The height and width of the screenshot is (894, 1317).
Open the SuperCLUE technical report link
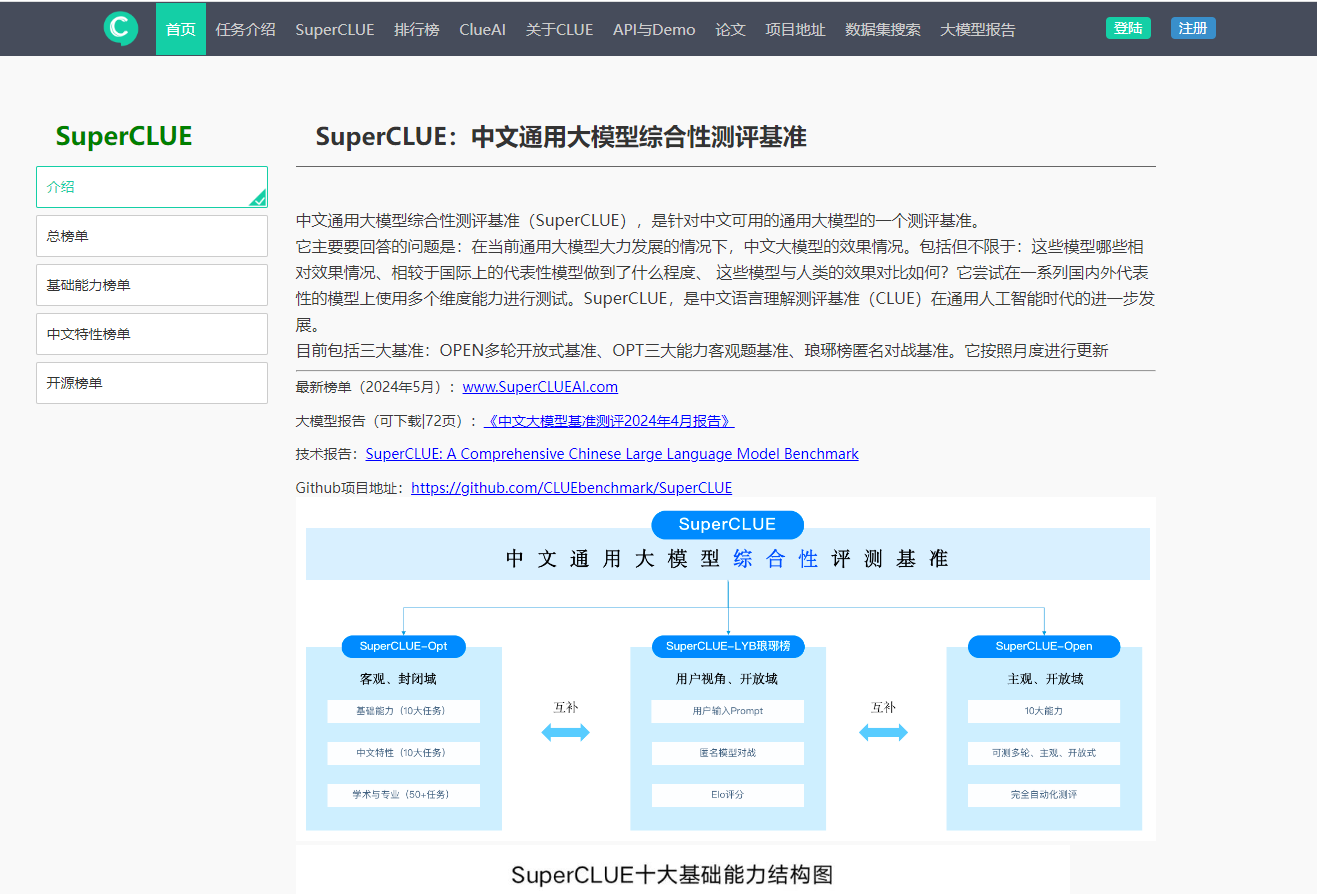pyautogui.click(x=612, y=454)
